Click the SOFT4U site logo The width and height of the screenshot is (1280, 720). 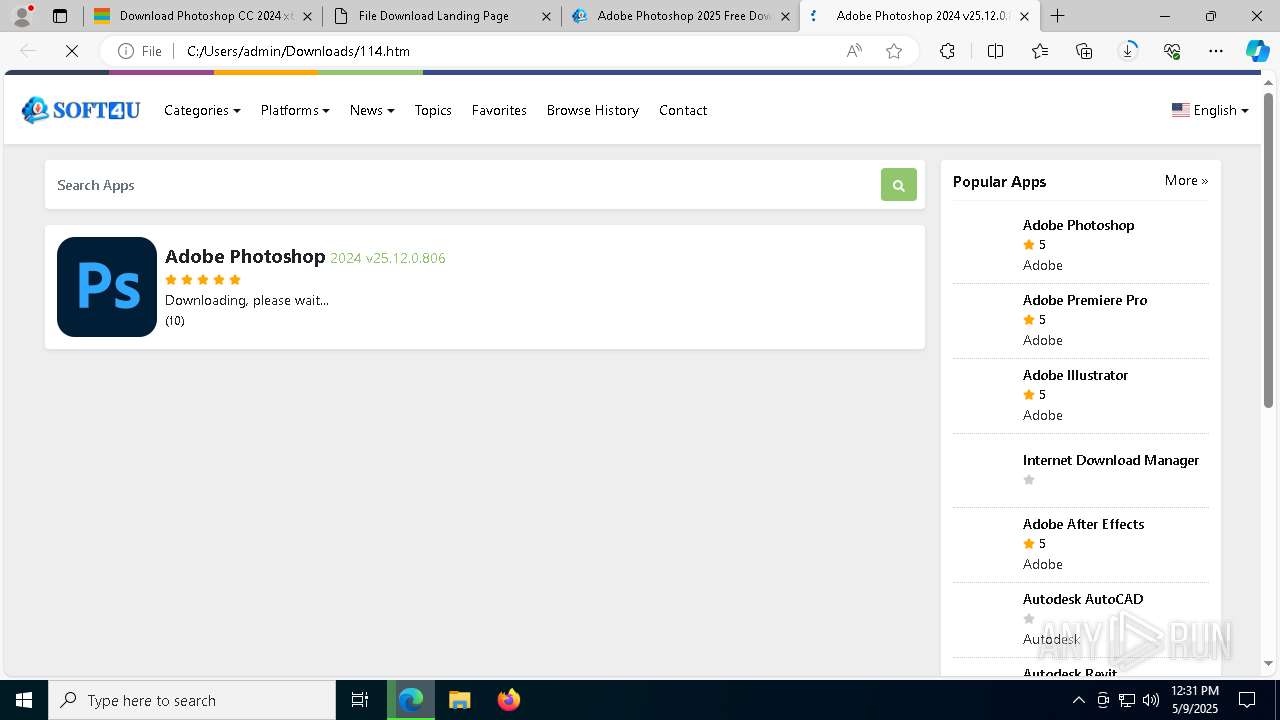coord(81,110)
